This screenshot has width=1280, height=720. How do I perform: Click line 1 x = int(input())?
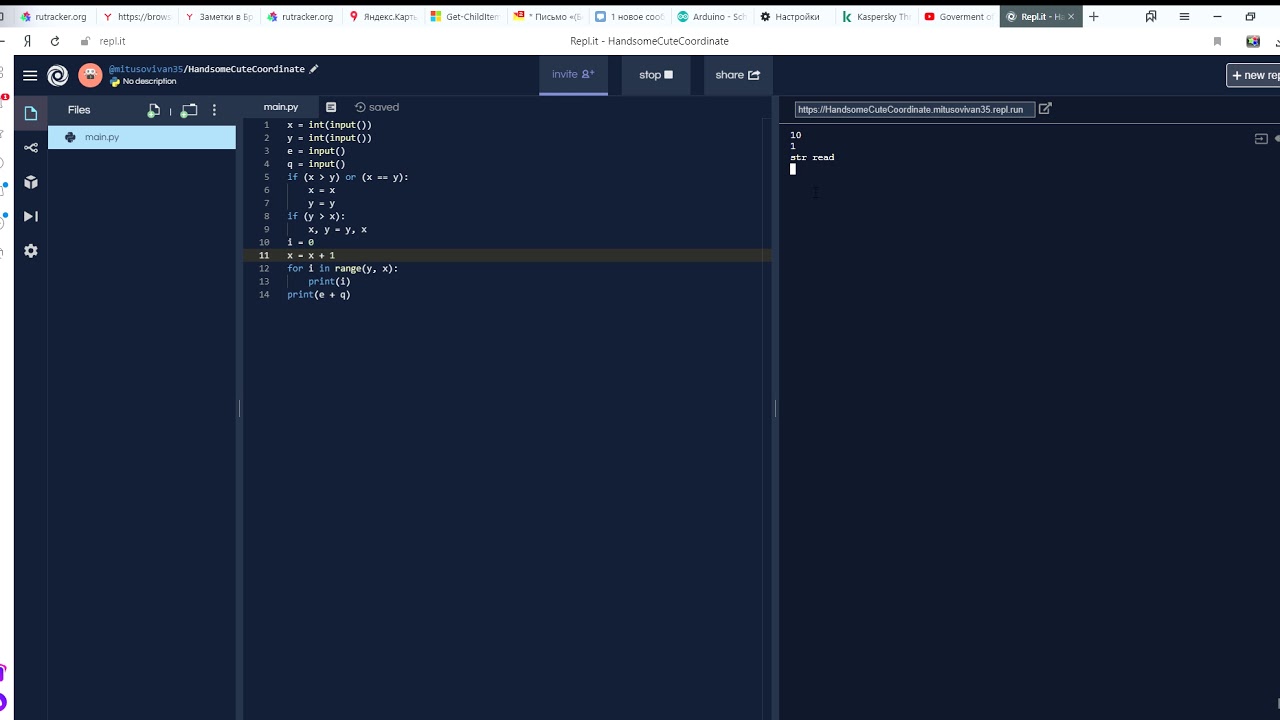329,125
